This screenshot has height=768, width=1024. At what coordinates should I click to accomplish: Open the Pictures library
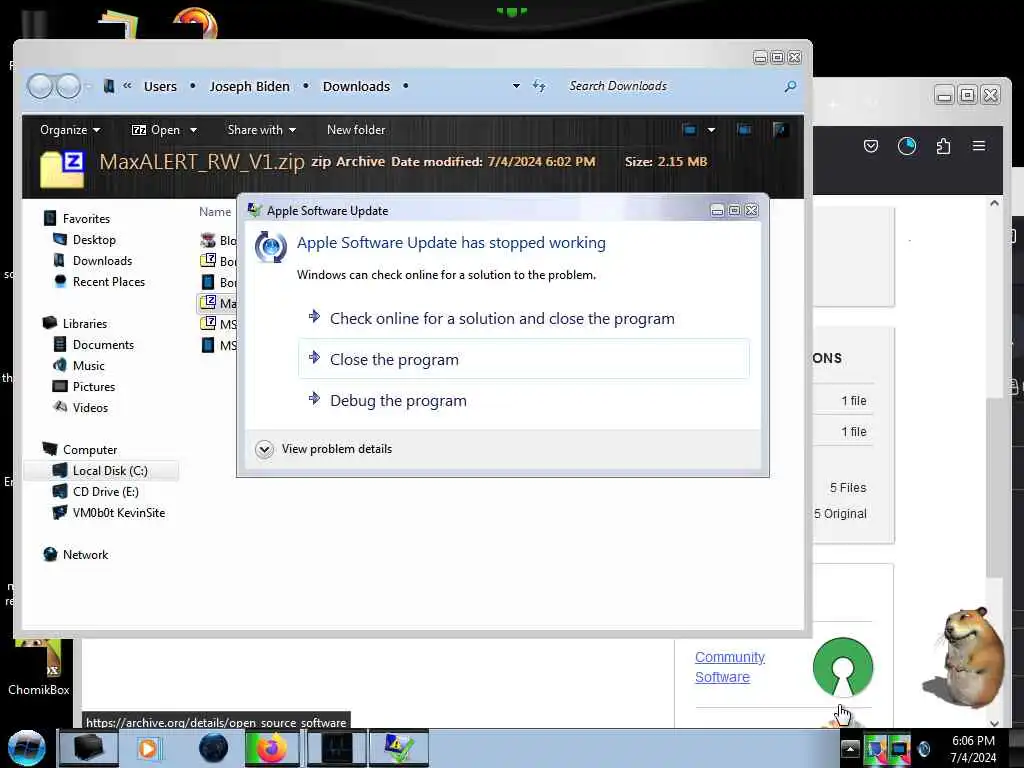[84, 387]
